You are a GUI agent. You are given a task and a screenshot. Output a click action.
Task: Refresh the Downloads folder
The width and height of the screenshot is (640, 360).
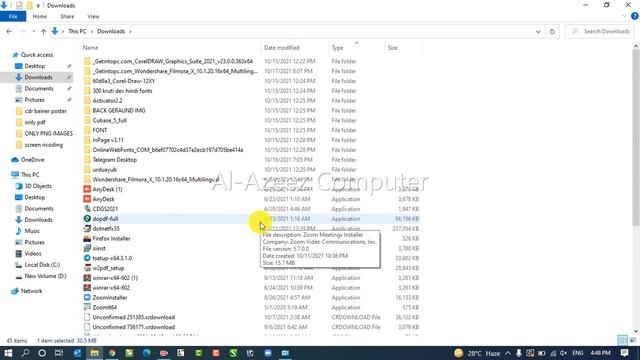[552, 31]
